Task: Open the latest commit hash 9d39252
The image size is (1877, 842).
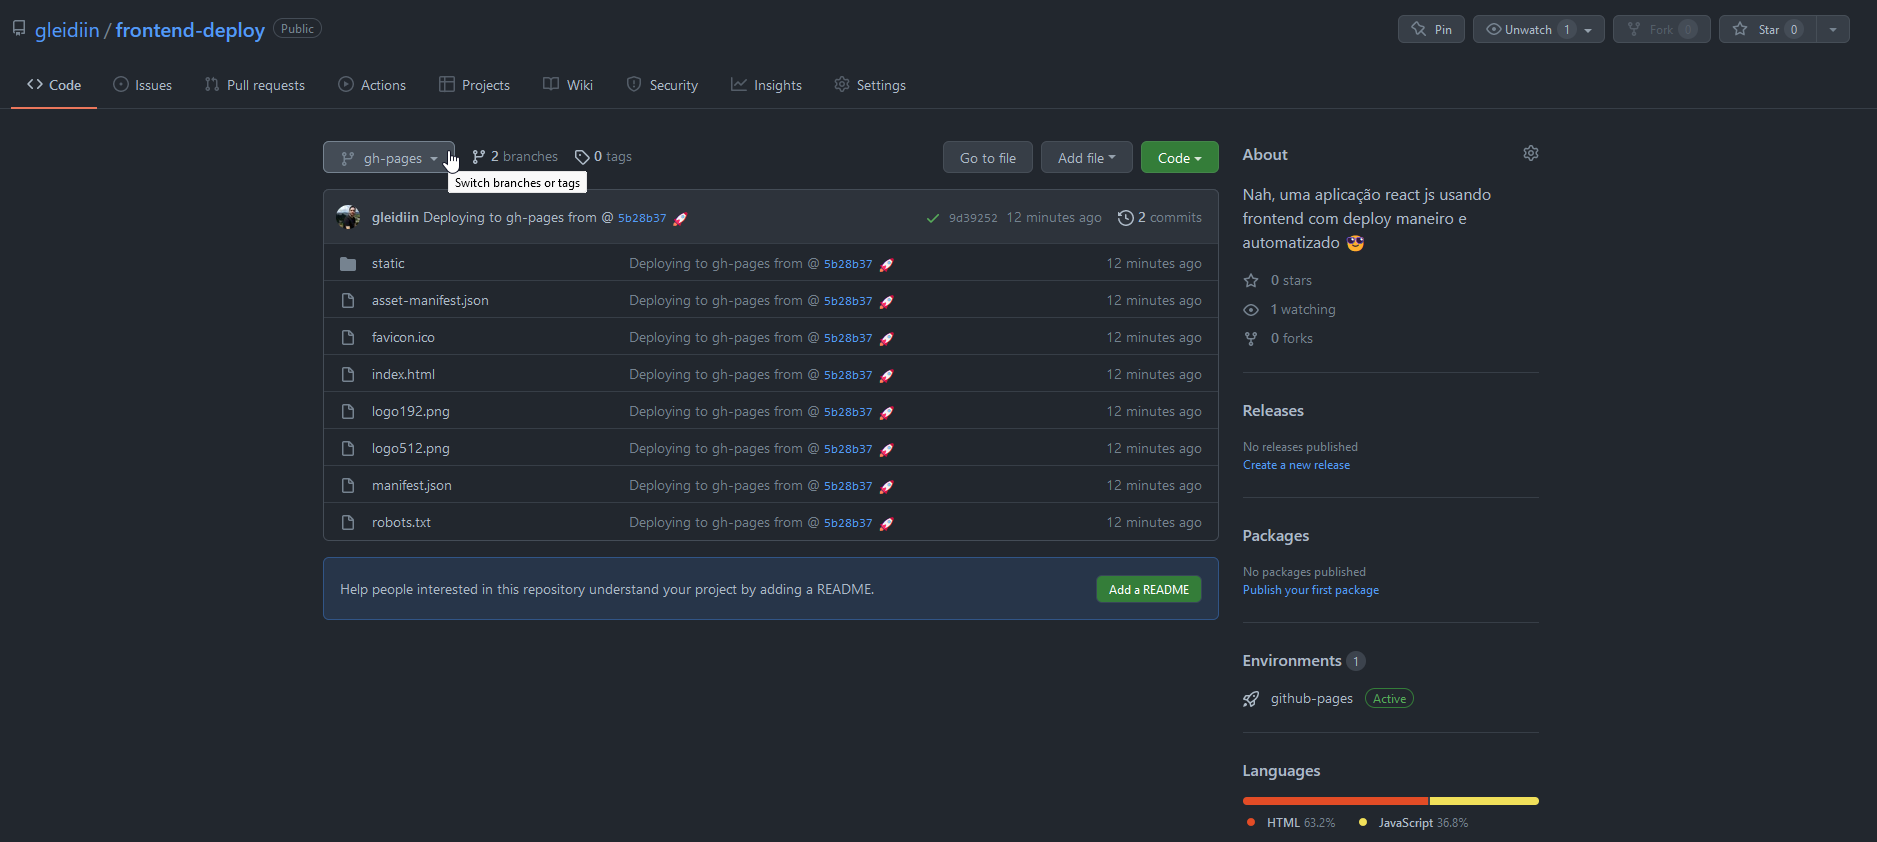Action: click(x=973, y=218)
